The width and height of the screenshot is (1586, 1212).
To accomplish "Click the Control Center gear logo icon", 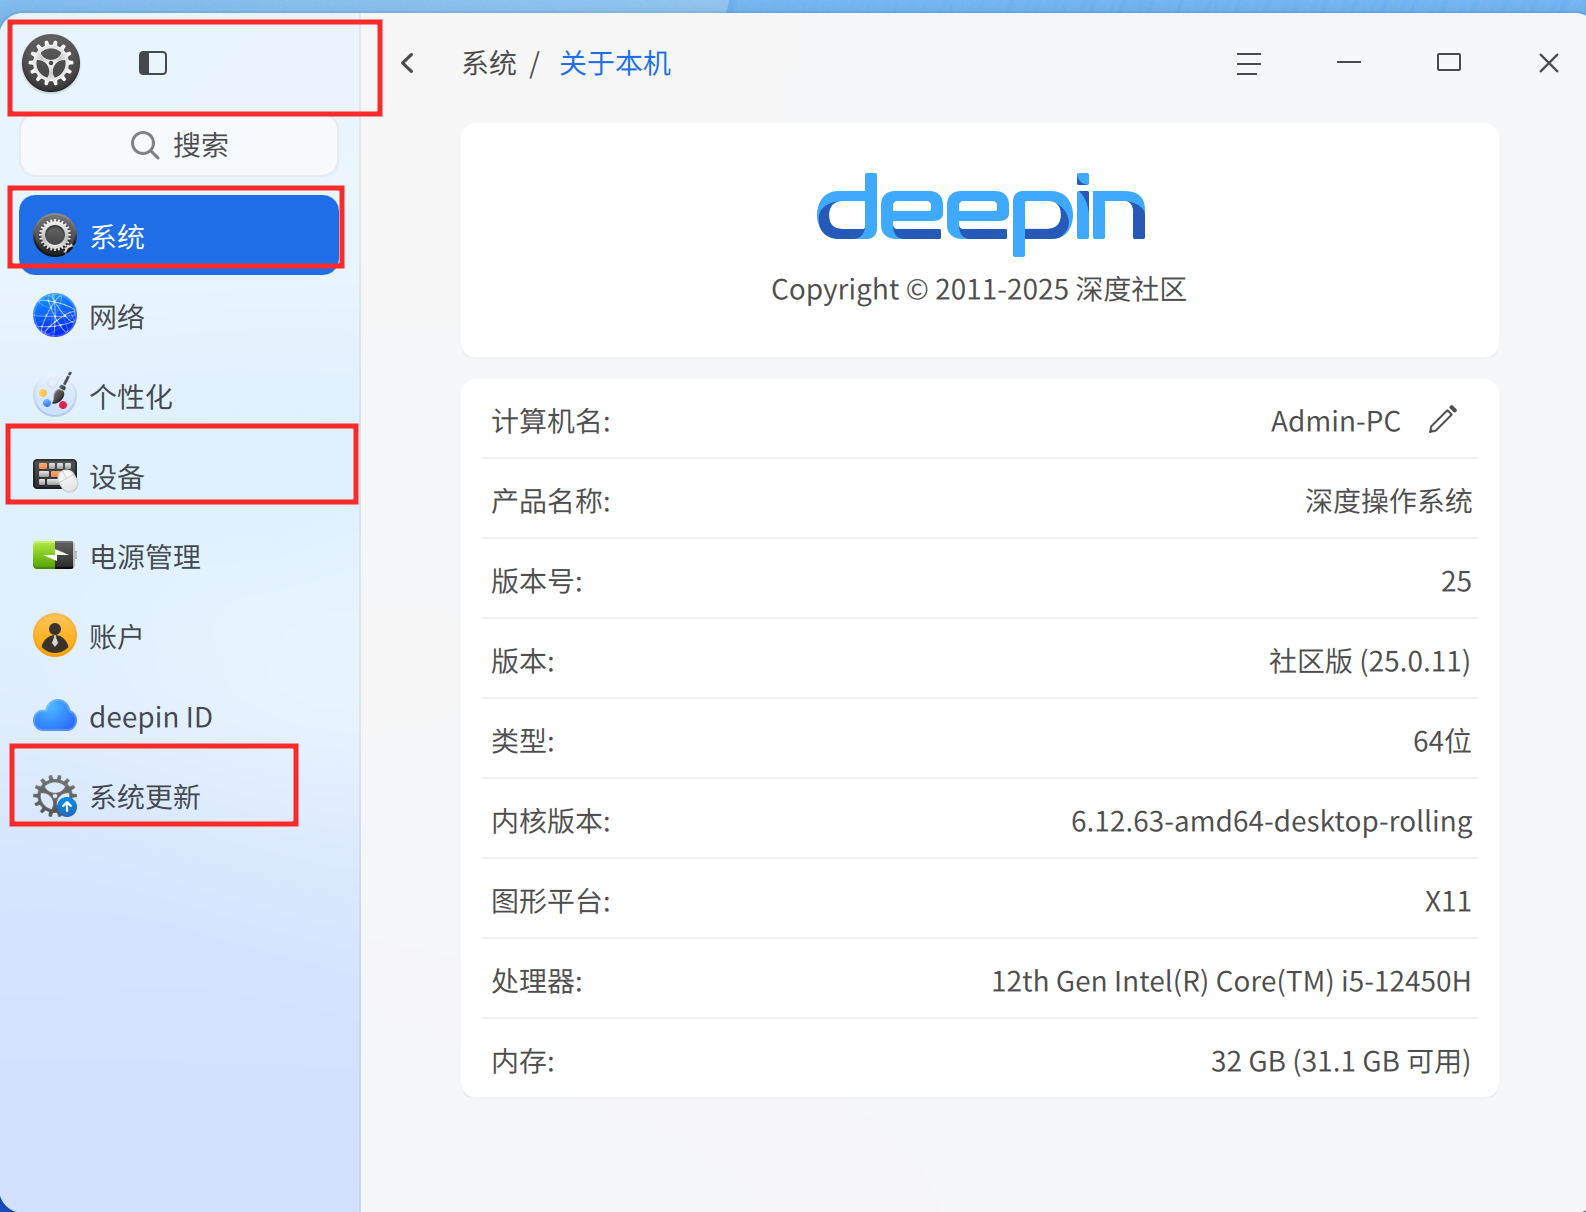I will pyautogui.click(x=51, y=63).
